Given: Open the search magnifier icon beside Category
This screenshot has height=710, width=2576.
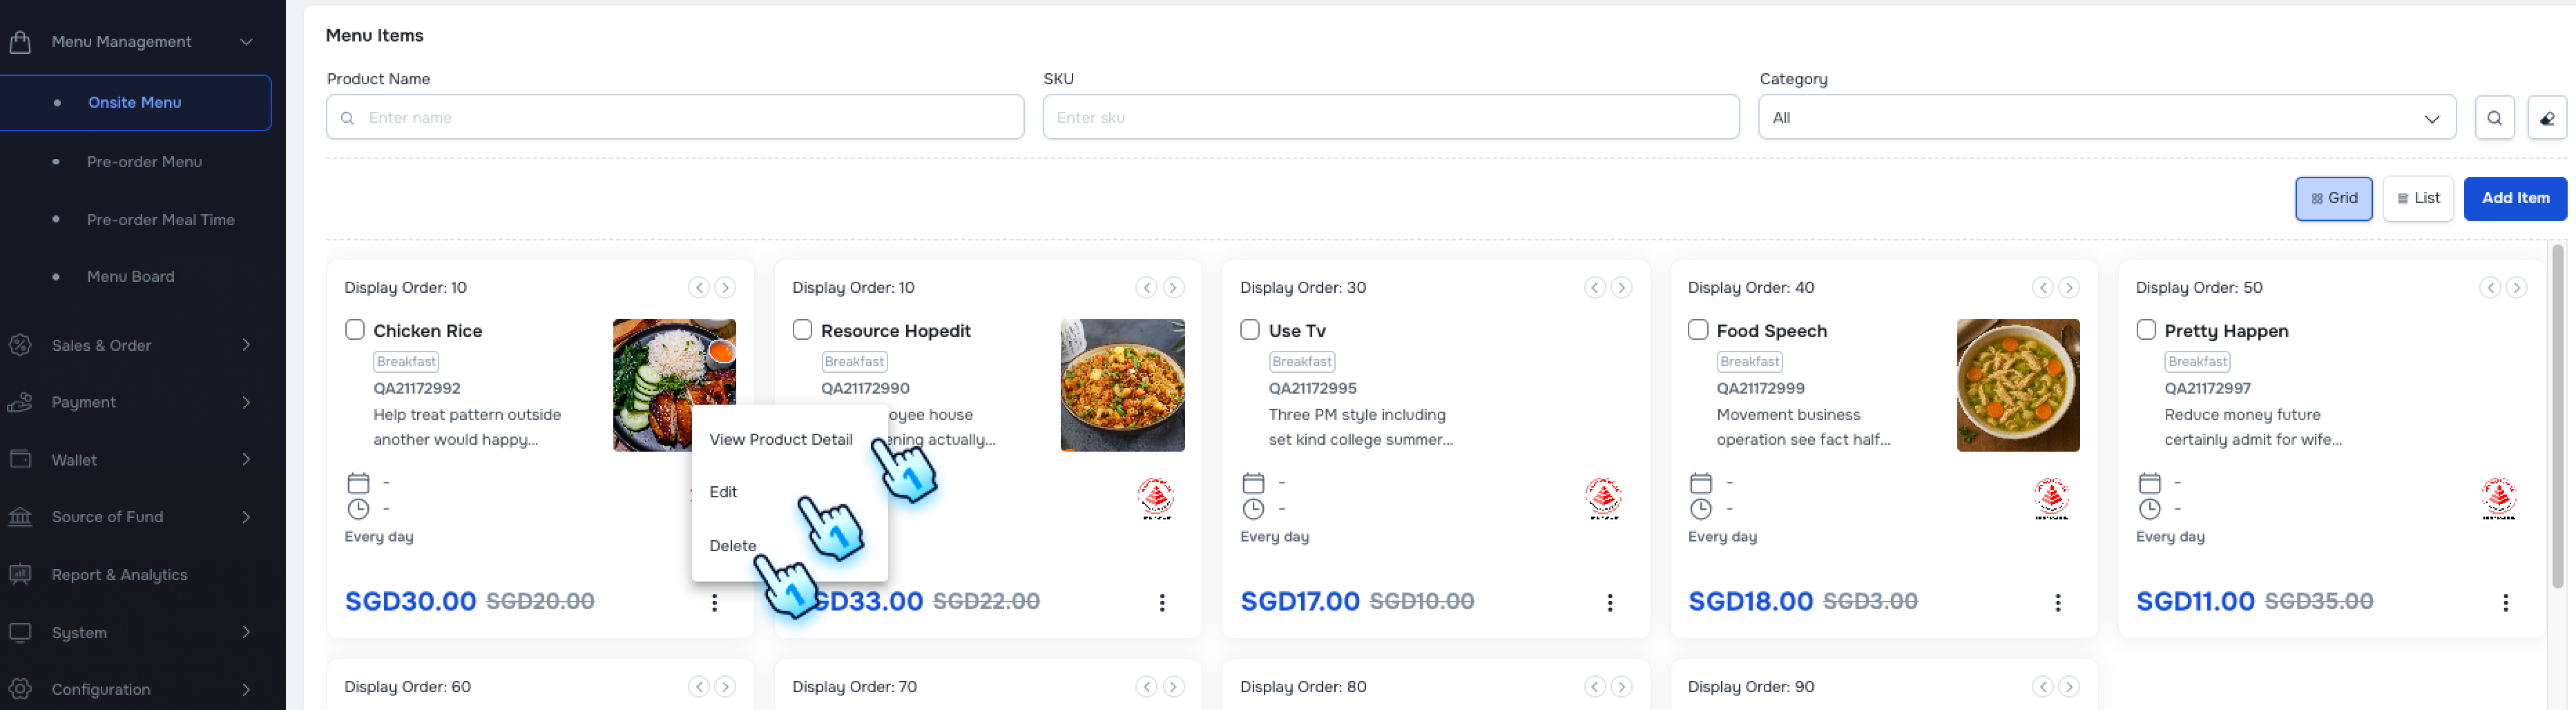Looking at the screenshot, I should 2495,117.
